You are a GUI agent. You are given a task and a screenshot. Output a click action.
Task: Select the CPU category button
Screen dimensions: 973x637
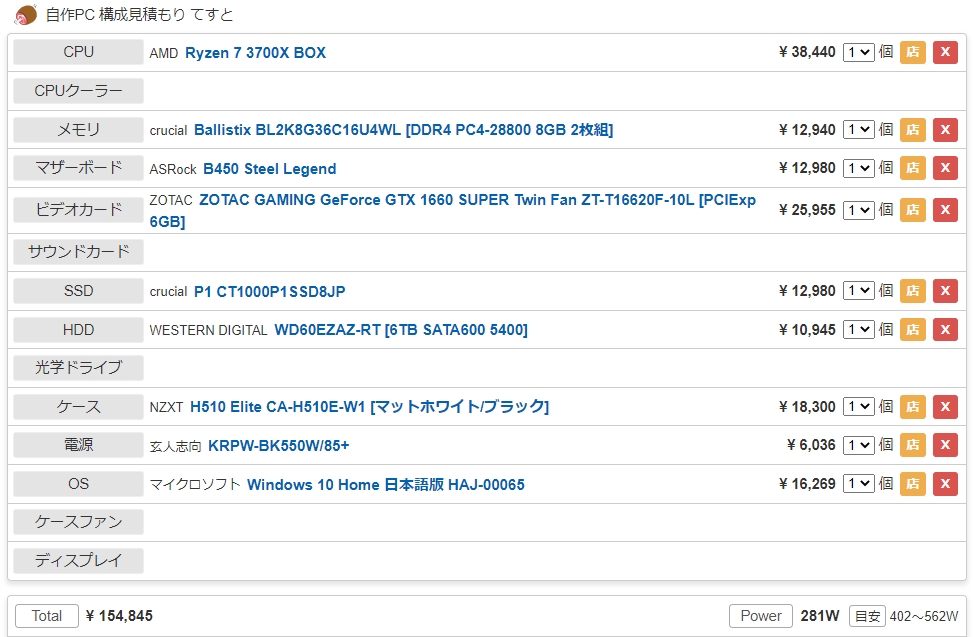78,52
